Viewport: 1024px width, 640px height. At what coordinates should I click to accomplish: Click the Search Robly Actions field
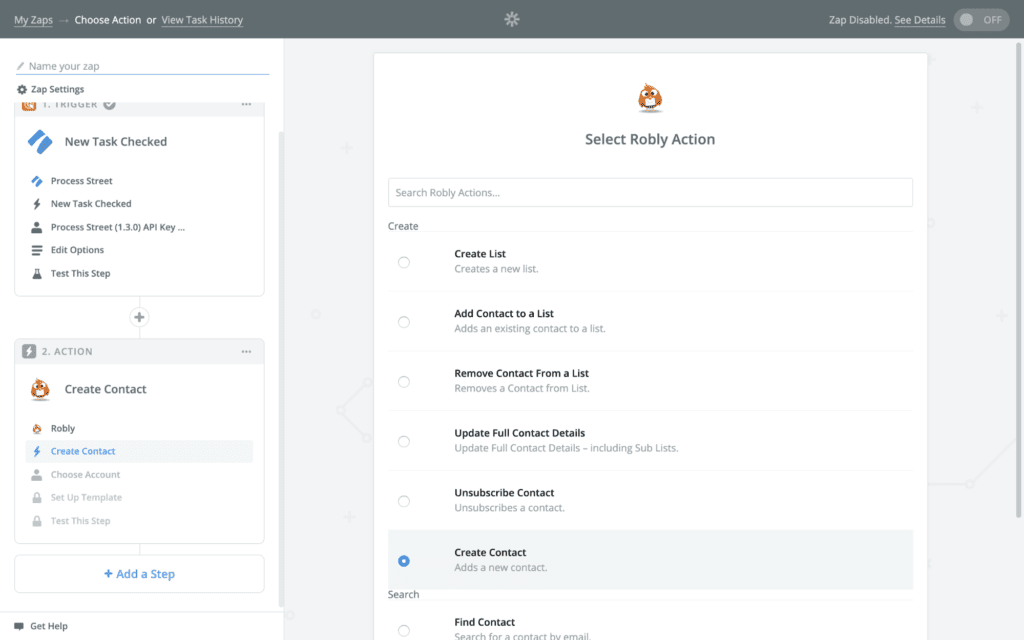[650, 193]
